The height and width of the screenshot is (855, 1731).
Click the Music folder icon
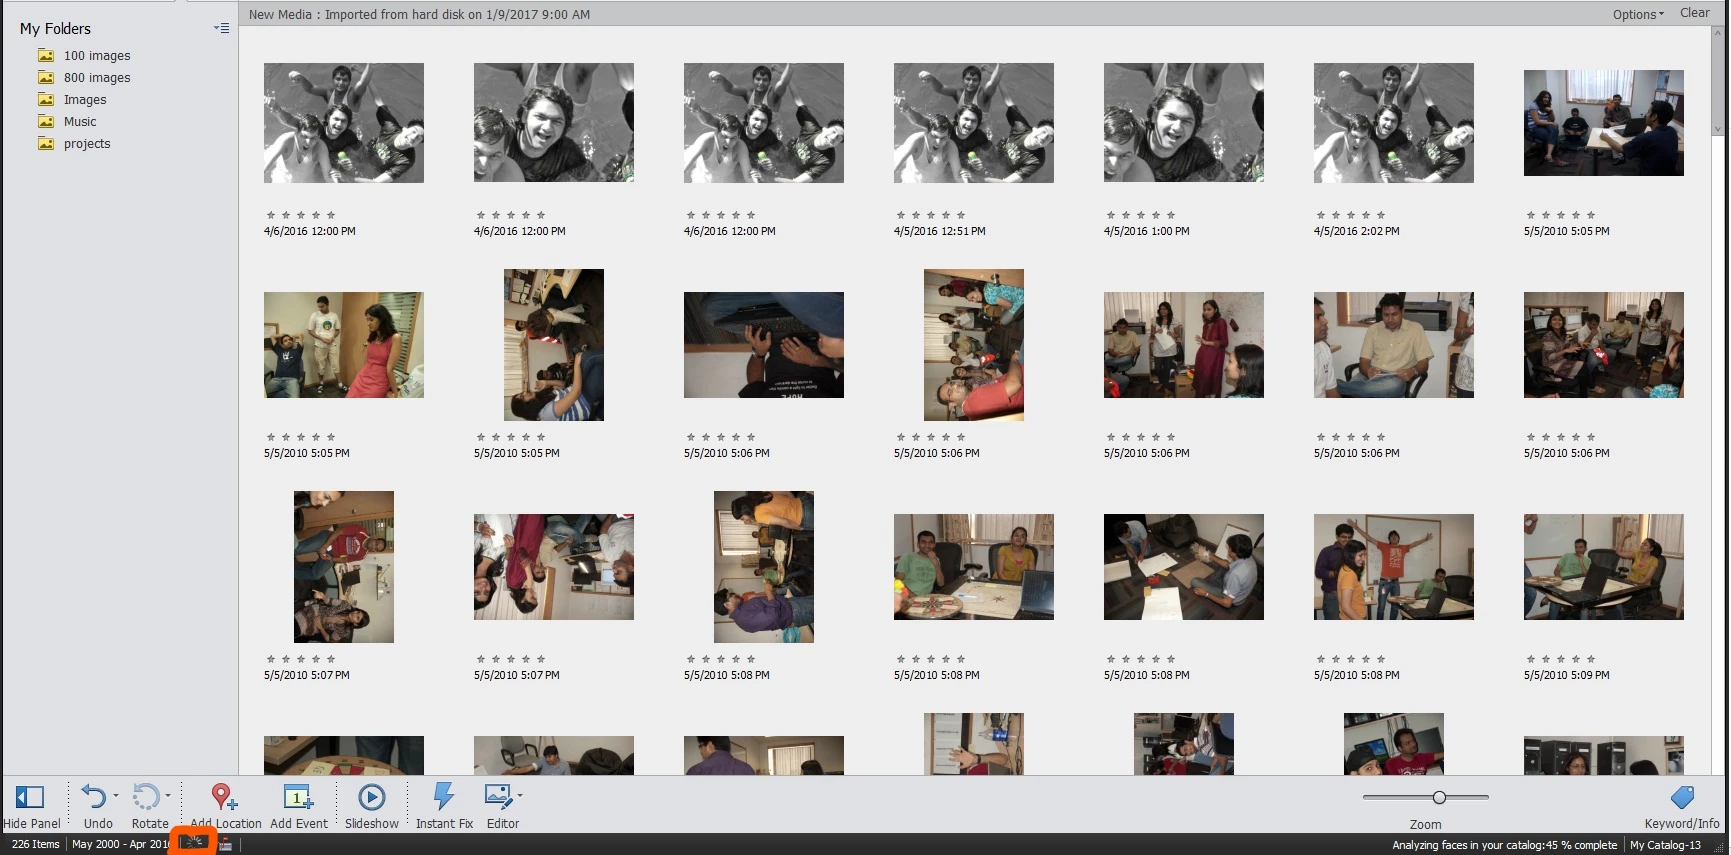(46, 121)
